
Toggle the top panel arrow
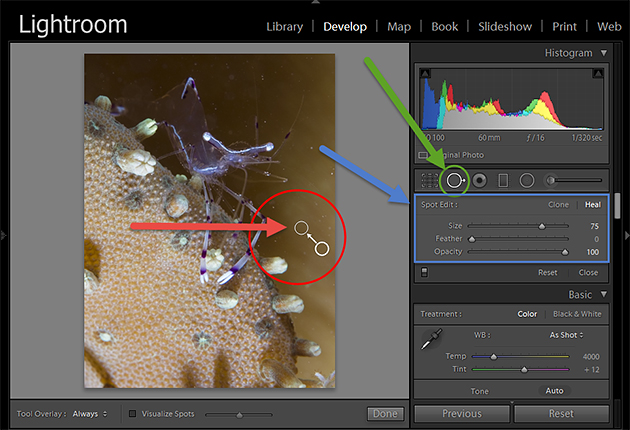pos(315,2)
